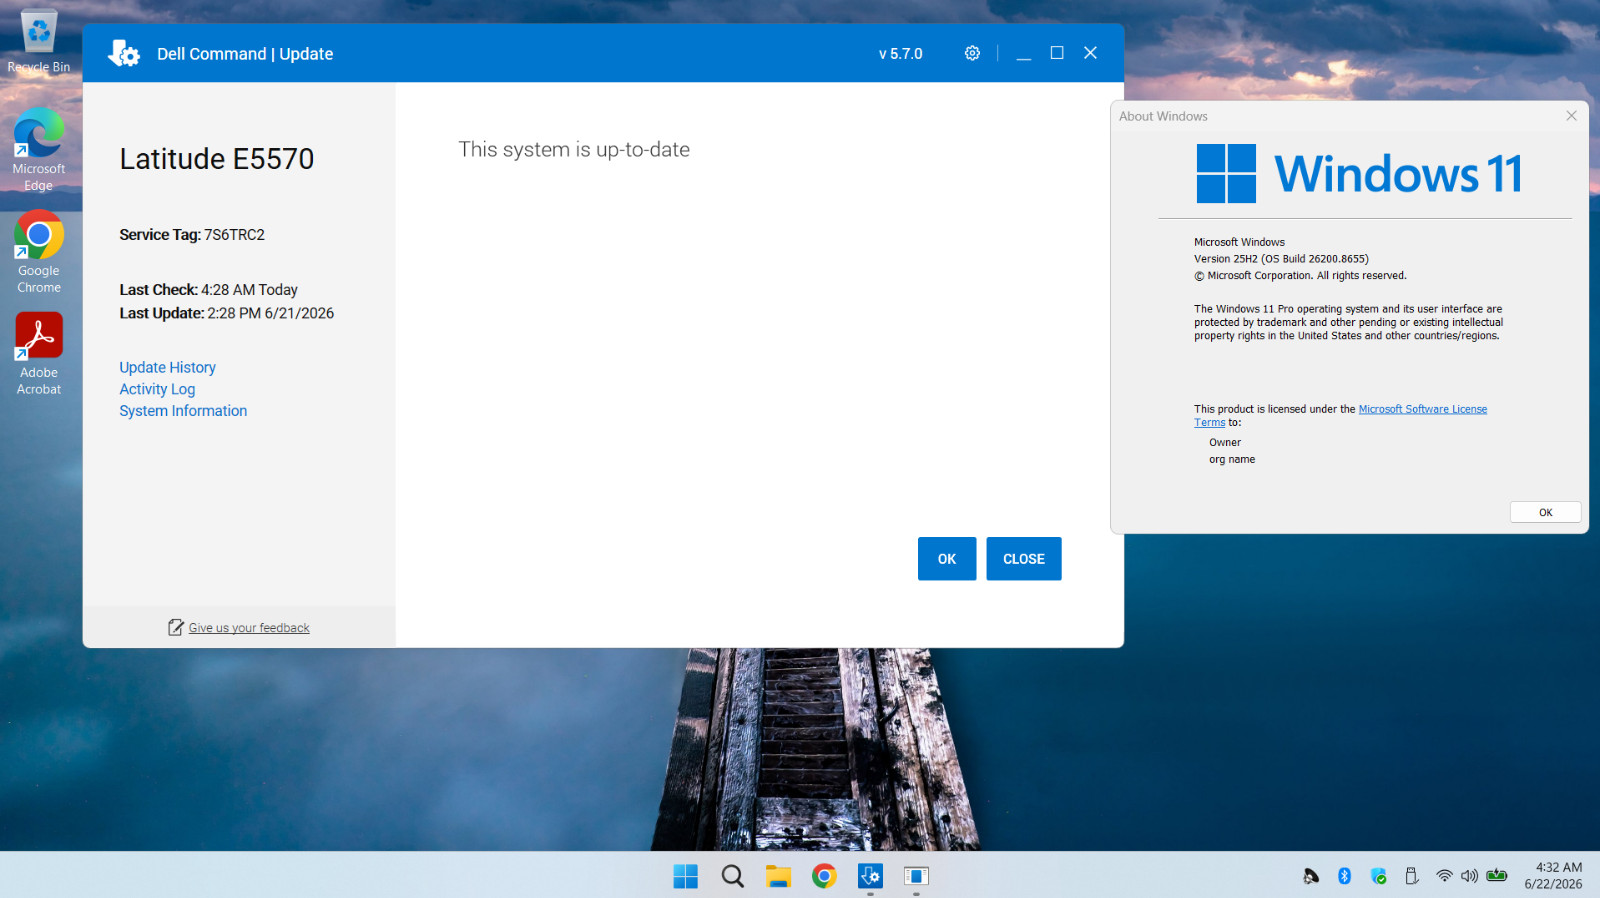Click the feedback pencil icon
Viewport: 1600px width, 898px height.
click(x=176, y=627)
